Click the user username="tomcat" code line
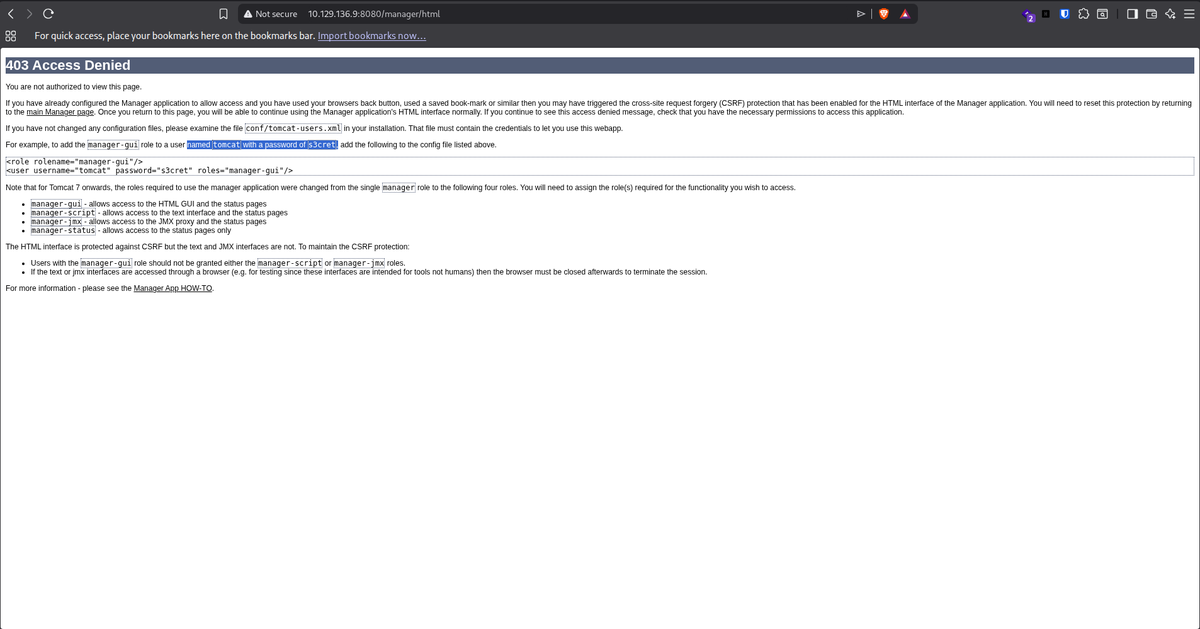Image resolution: width=1200 pixels, height=629 pixels. click(148, 170)
